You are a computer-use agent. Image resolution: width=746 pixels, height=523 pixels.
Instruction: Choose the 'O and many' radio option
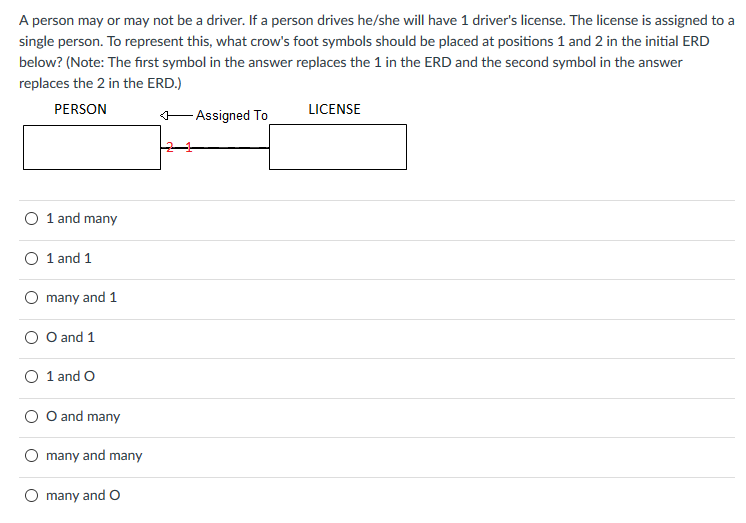pos(31,416)
